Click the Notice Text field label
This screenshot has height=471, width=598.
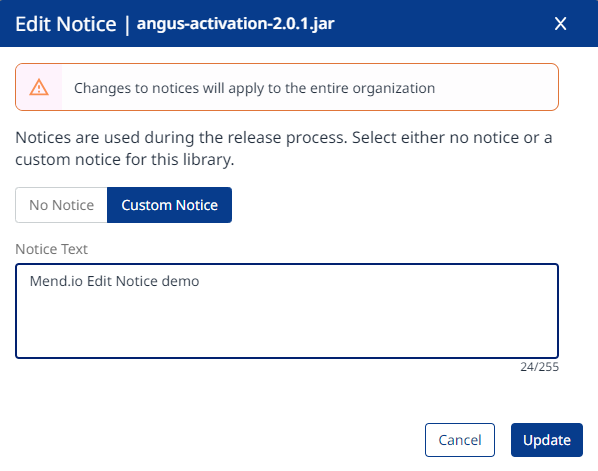51,249
